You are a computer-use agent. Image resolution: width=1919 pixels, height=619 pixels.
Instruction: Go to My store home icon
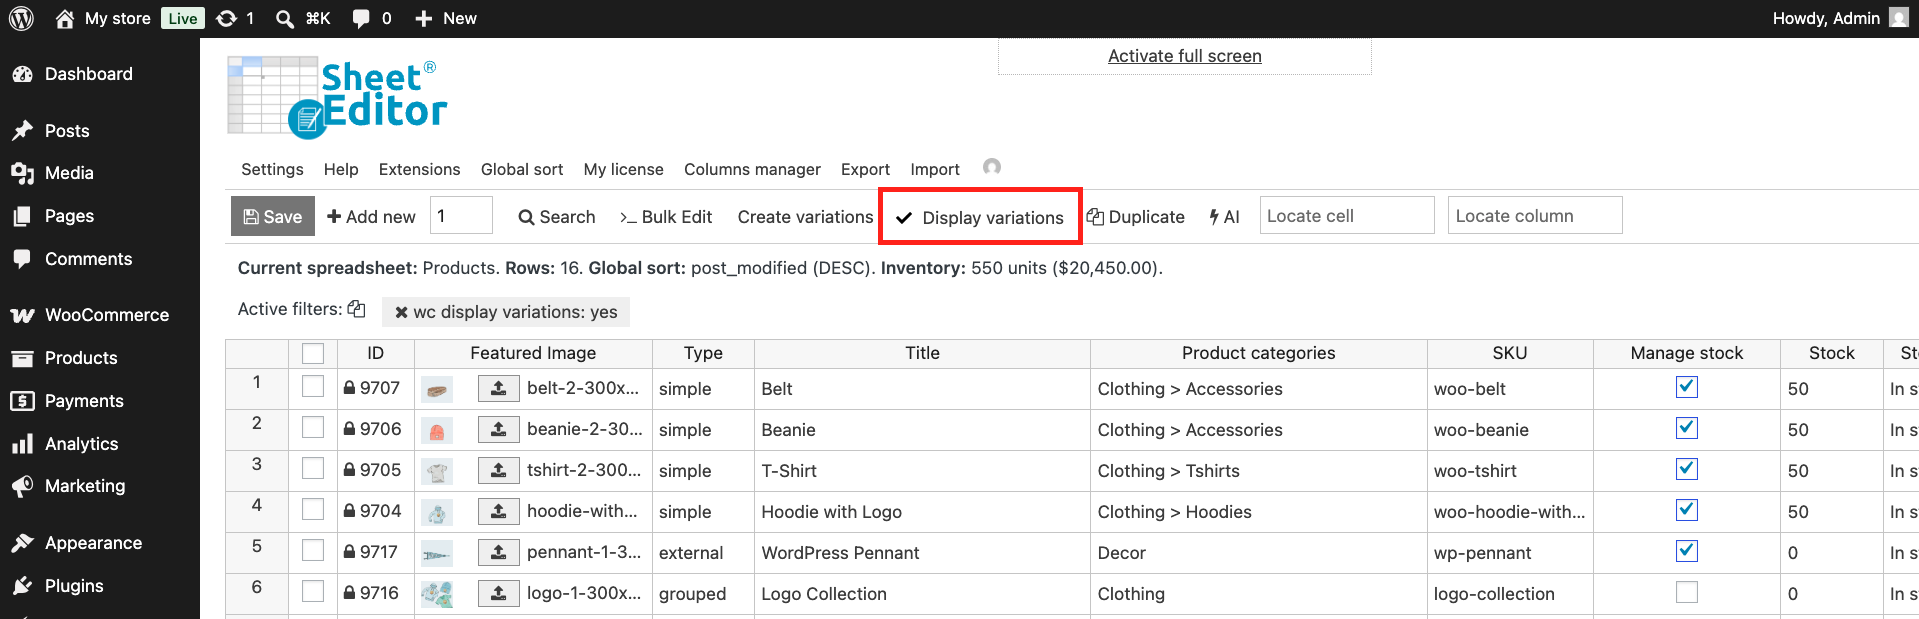tap(65, 18)
